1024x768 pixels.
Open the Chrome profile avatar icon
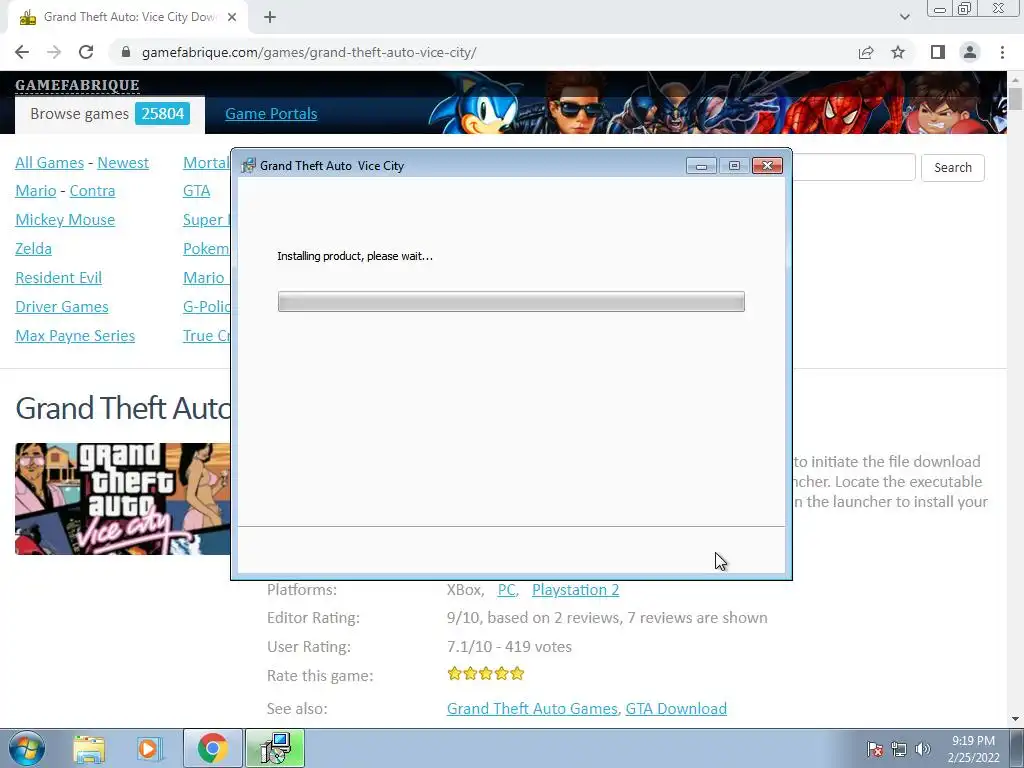click(970, 52)
